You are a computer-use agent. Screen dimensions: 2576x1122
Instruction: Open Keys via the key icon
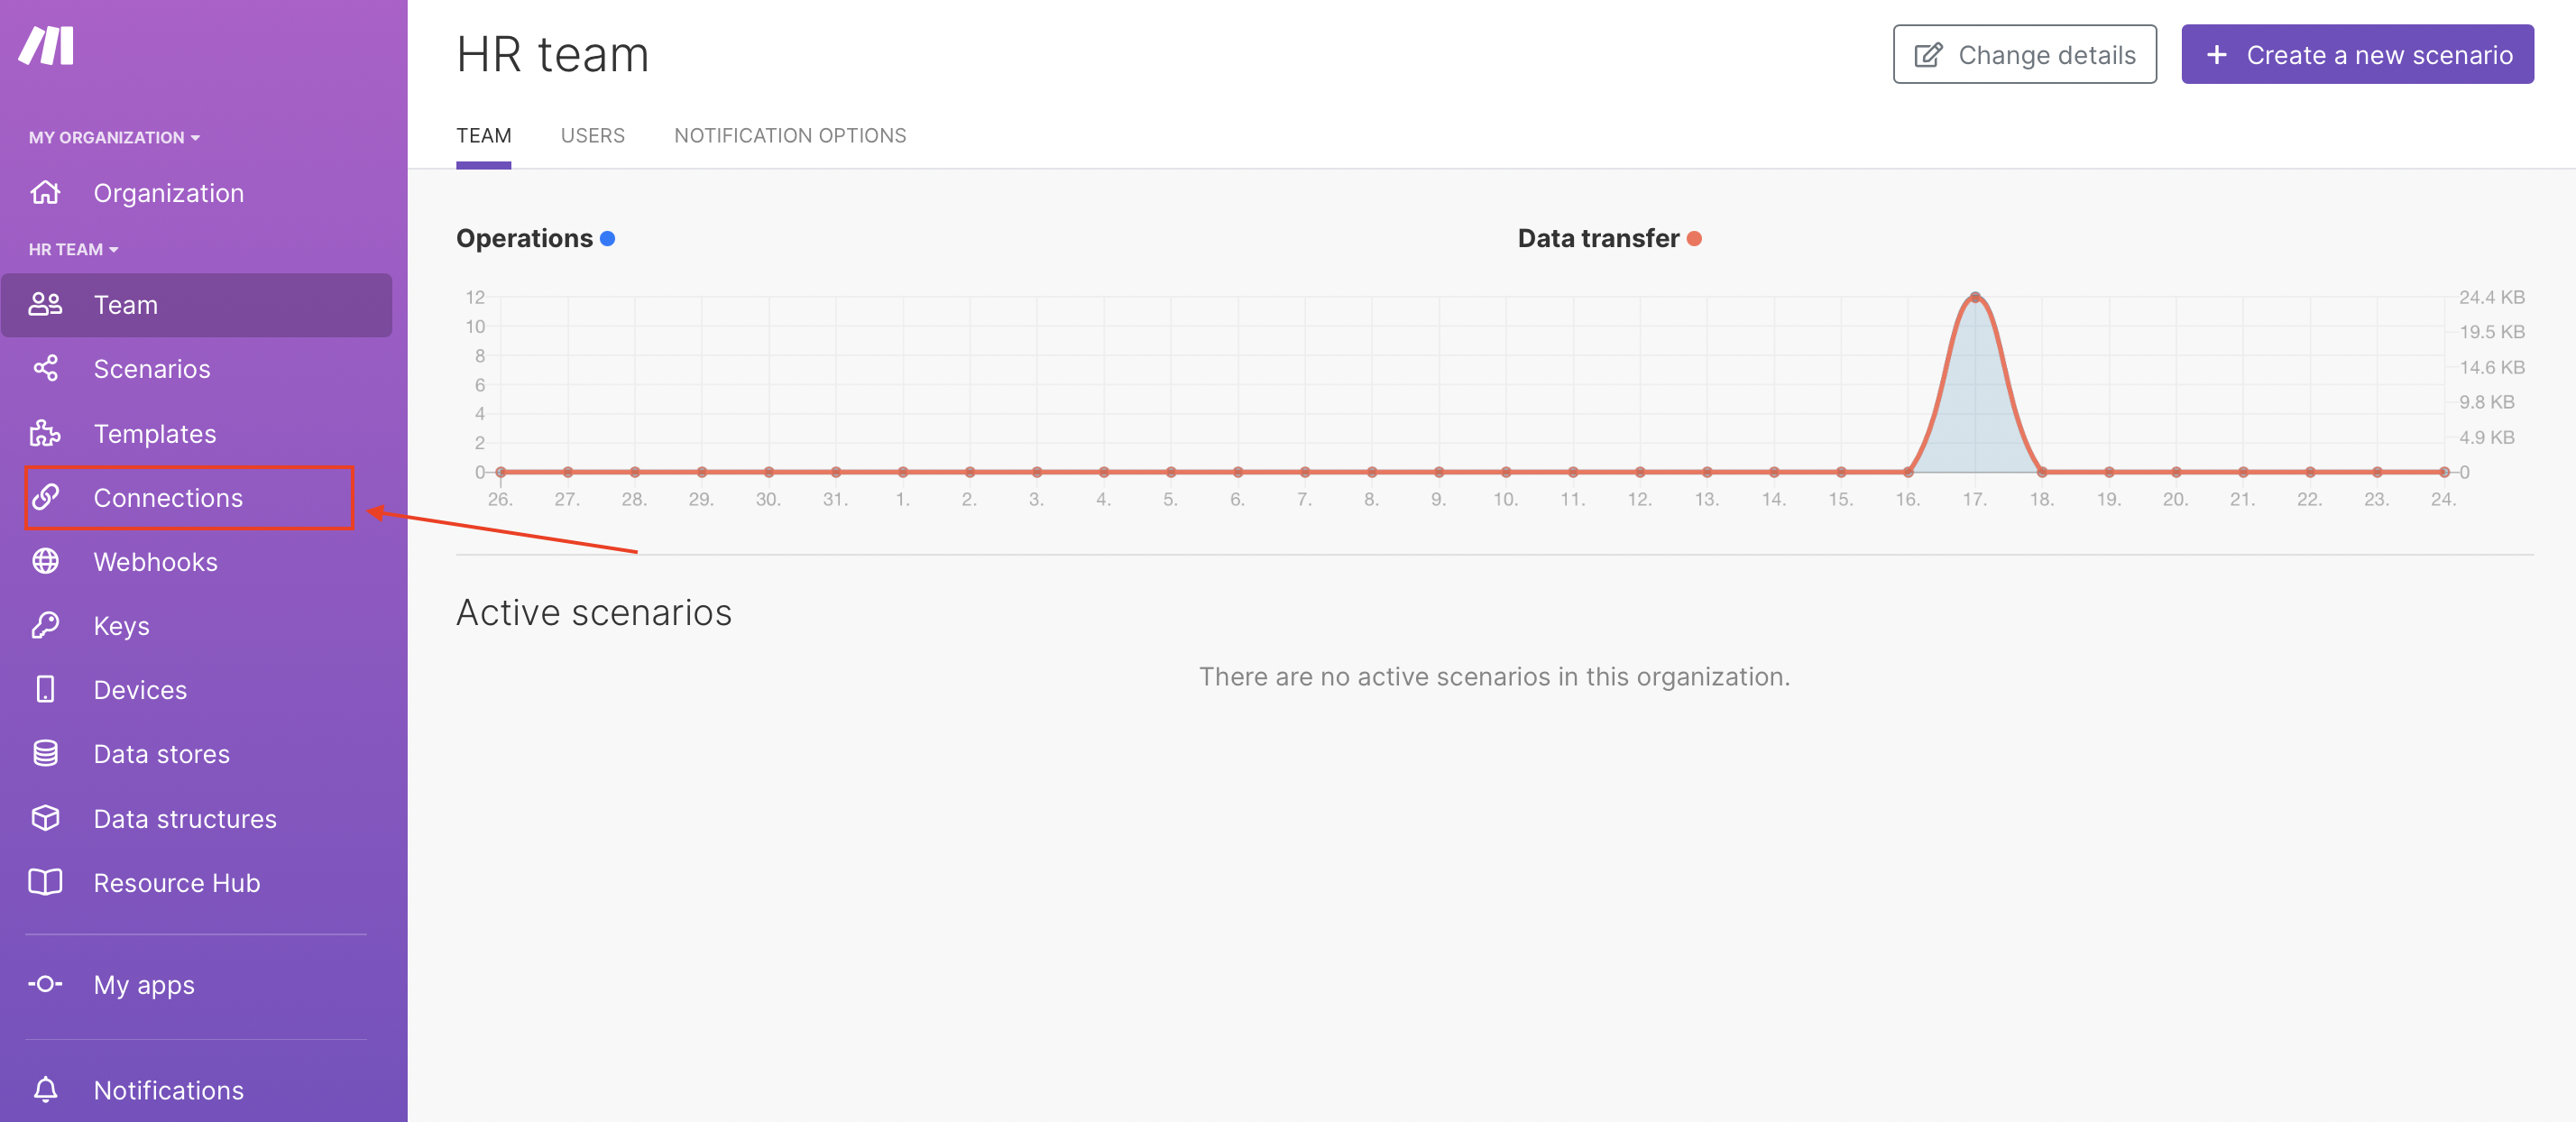click(x=45, y=625)
